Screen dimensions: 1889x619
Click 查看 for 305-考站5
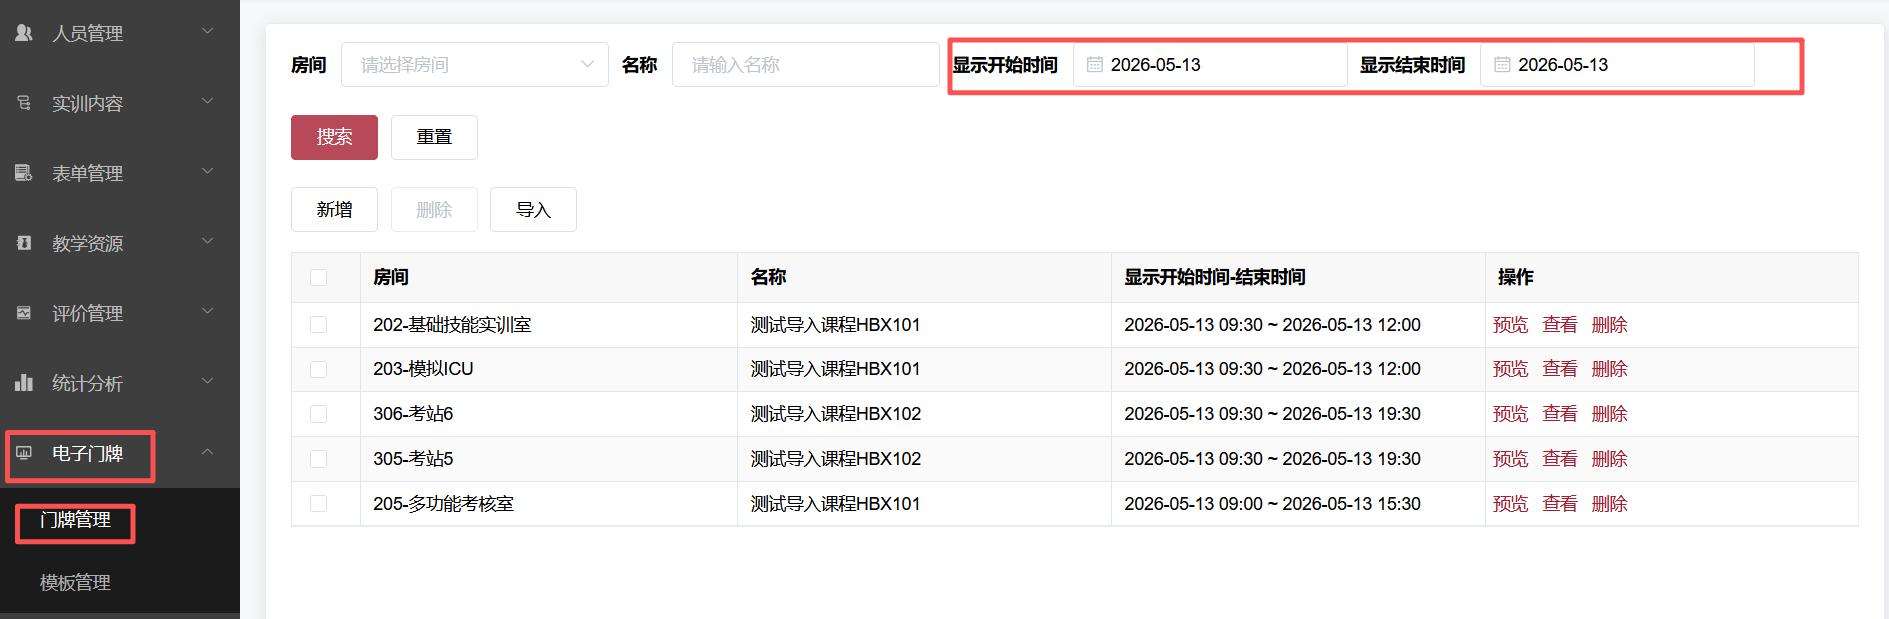tap(1560, 459)
